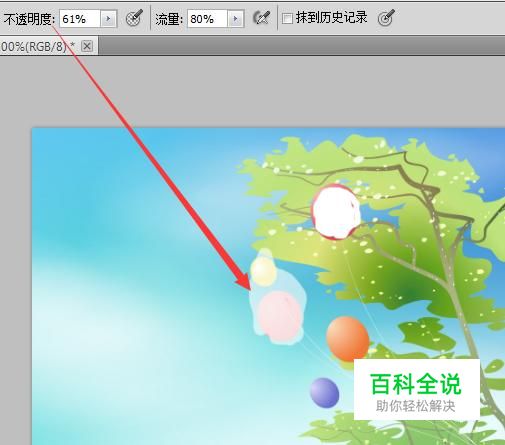
Task: Click the 不透明度 label
Action: 29,19
